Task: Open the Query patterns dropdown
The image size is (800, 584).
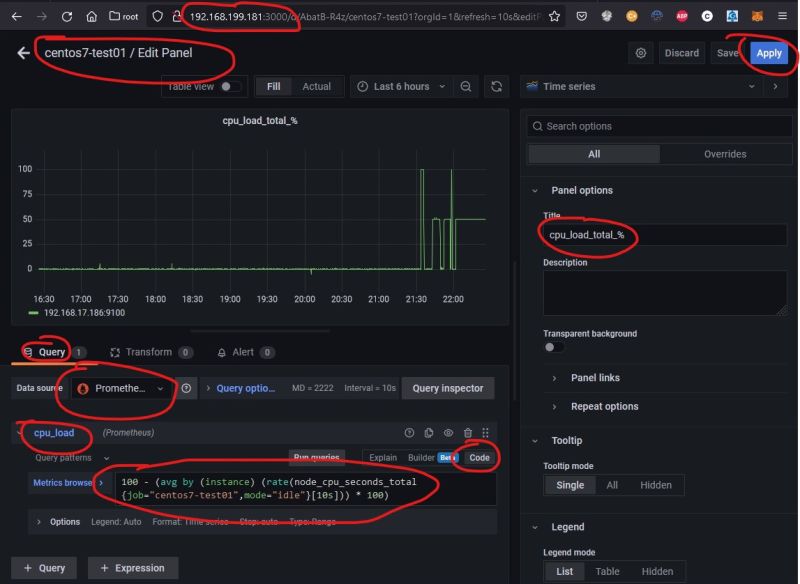Action: click(72, 458)
